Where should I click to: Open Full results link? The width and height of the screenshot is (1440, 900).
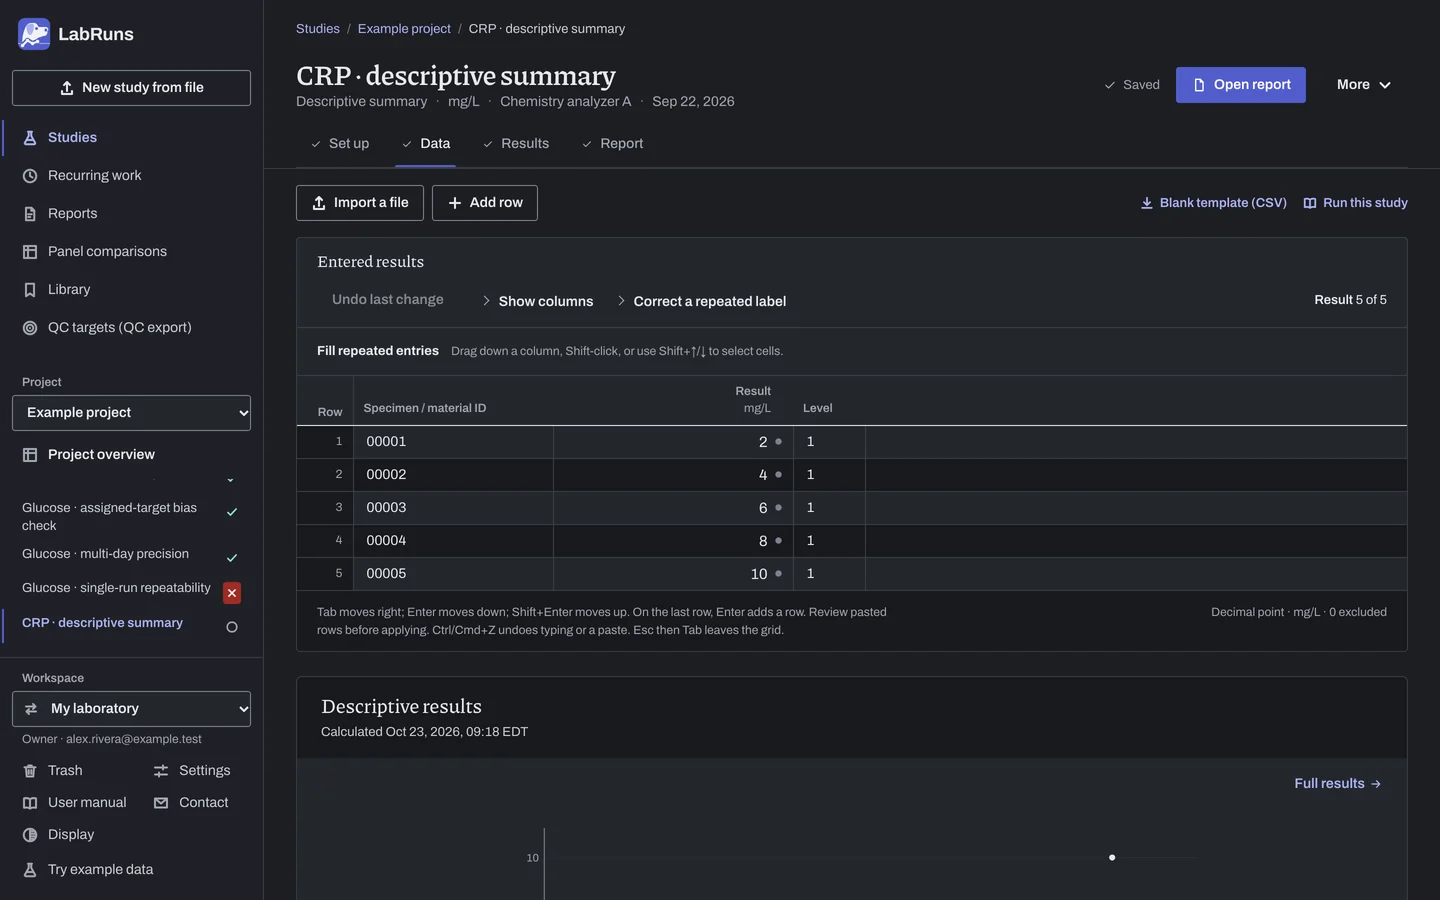(1338, 784)
